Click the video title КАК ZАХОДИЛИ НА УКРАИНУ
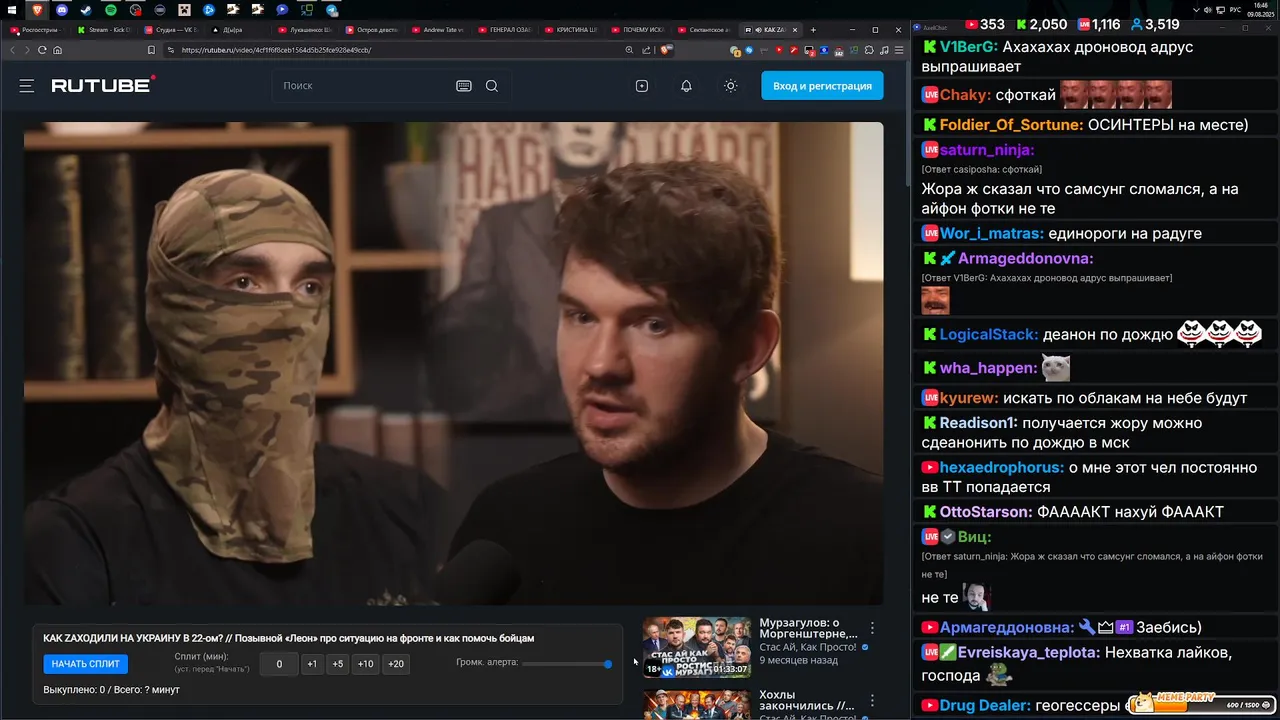 pyautogui.click(x=288, y=638)
